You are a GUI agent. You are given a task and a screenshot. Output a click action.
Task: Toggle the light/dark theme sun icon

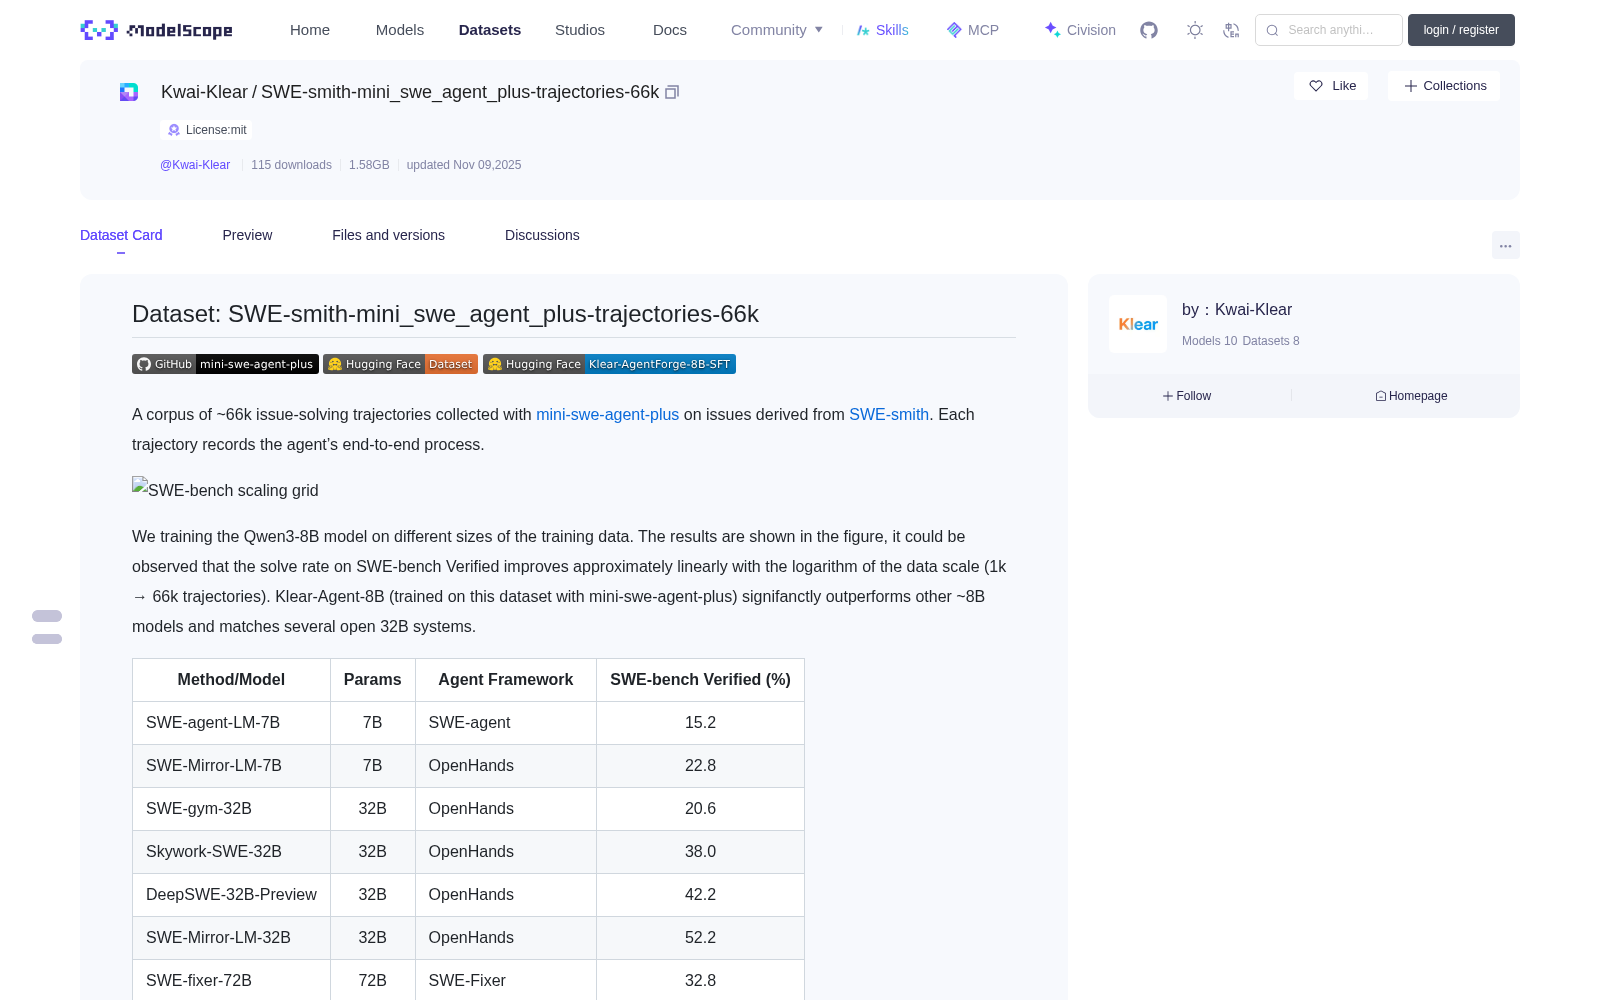pyautogui.click(x=1195, y=30)
